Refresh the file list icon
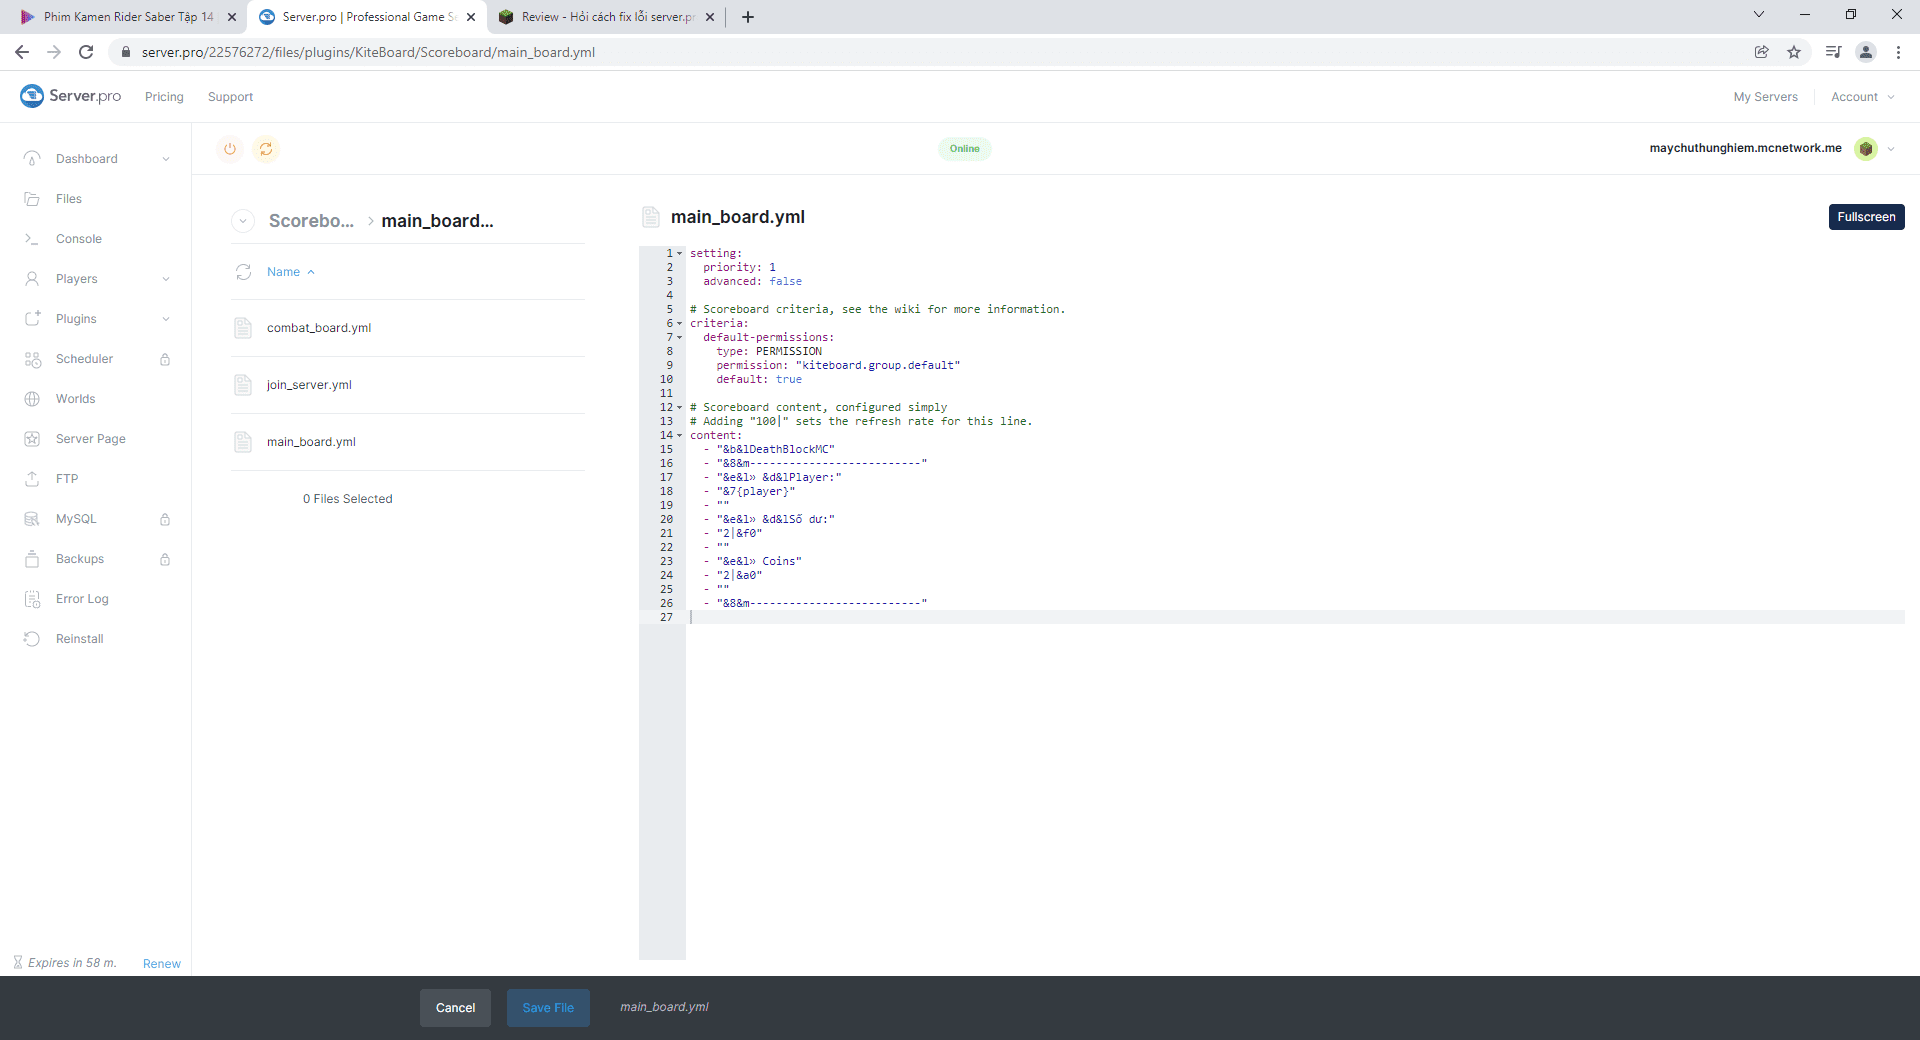Image resolution: width=1920 pixels, height=1040 pixels. pos(243,272)
